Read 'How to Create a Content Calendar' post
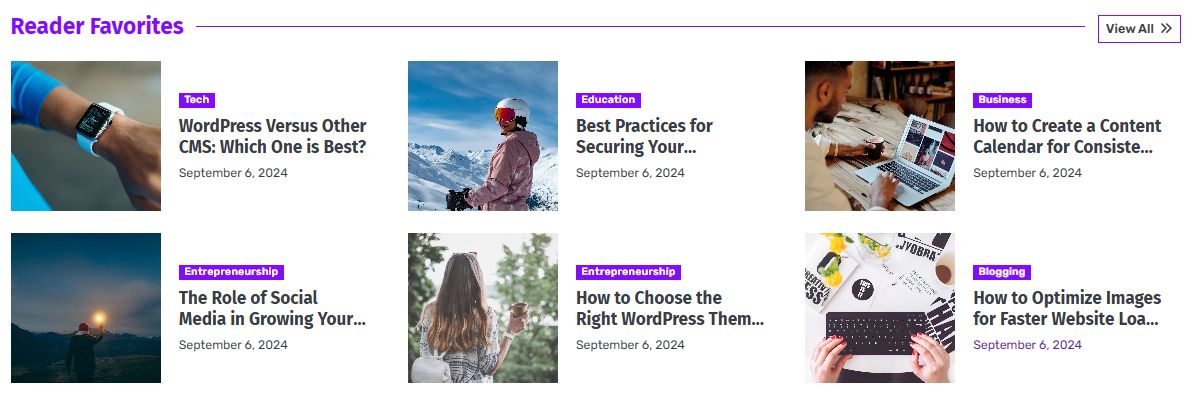 coord(1067,137)
